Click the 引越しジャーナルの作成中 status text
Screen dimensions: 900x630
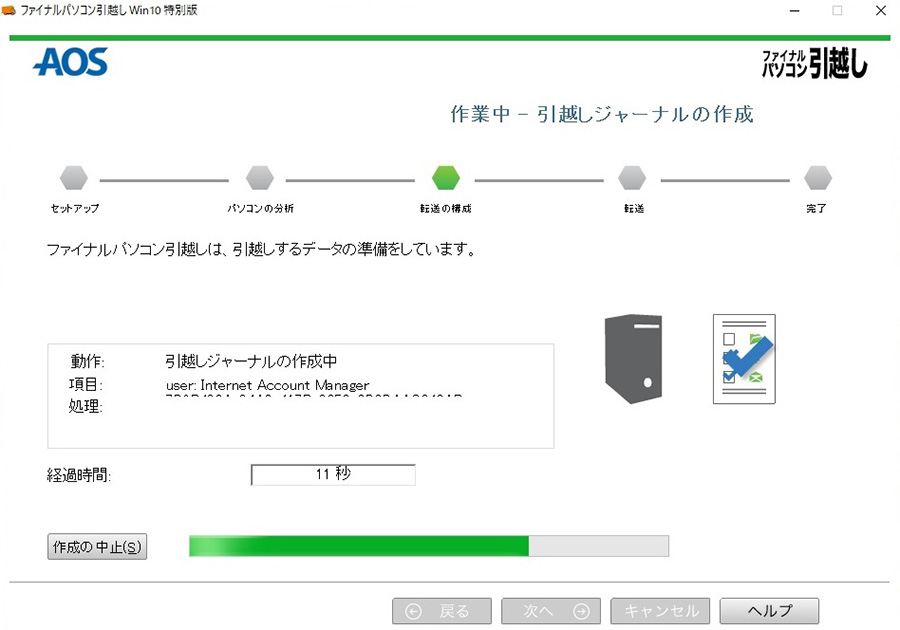tap(251, 361)
